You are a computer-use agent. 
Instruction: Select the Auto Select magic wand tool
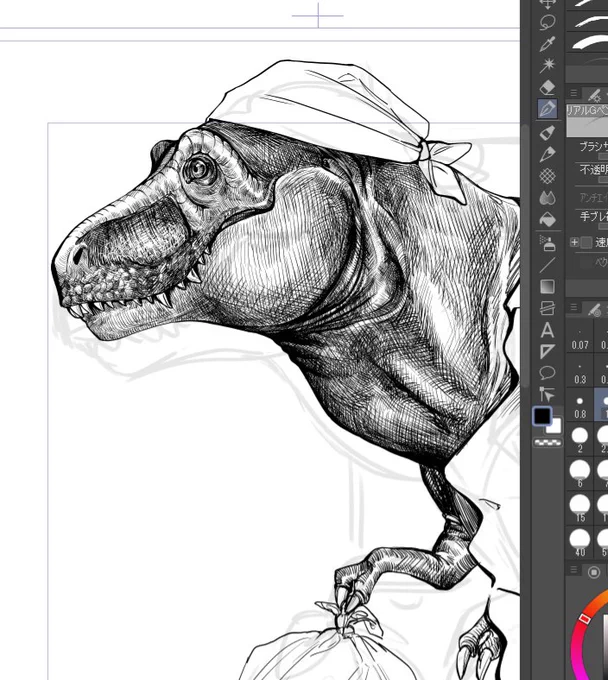coord(547,65)
